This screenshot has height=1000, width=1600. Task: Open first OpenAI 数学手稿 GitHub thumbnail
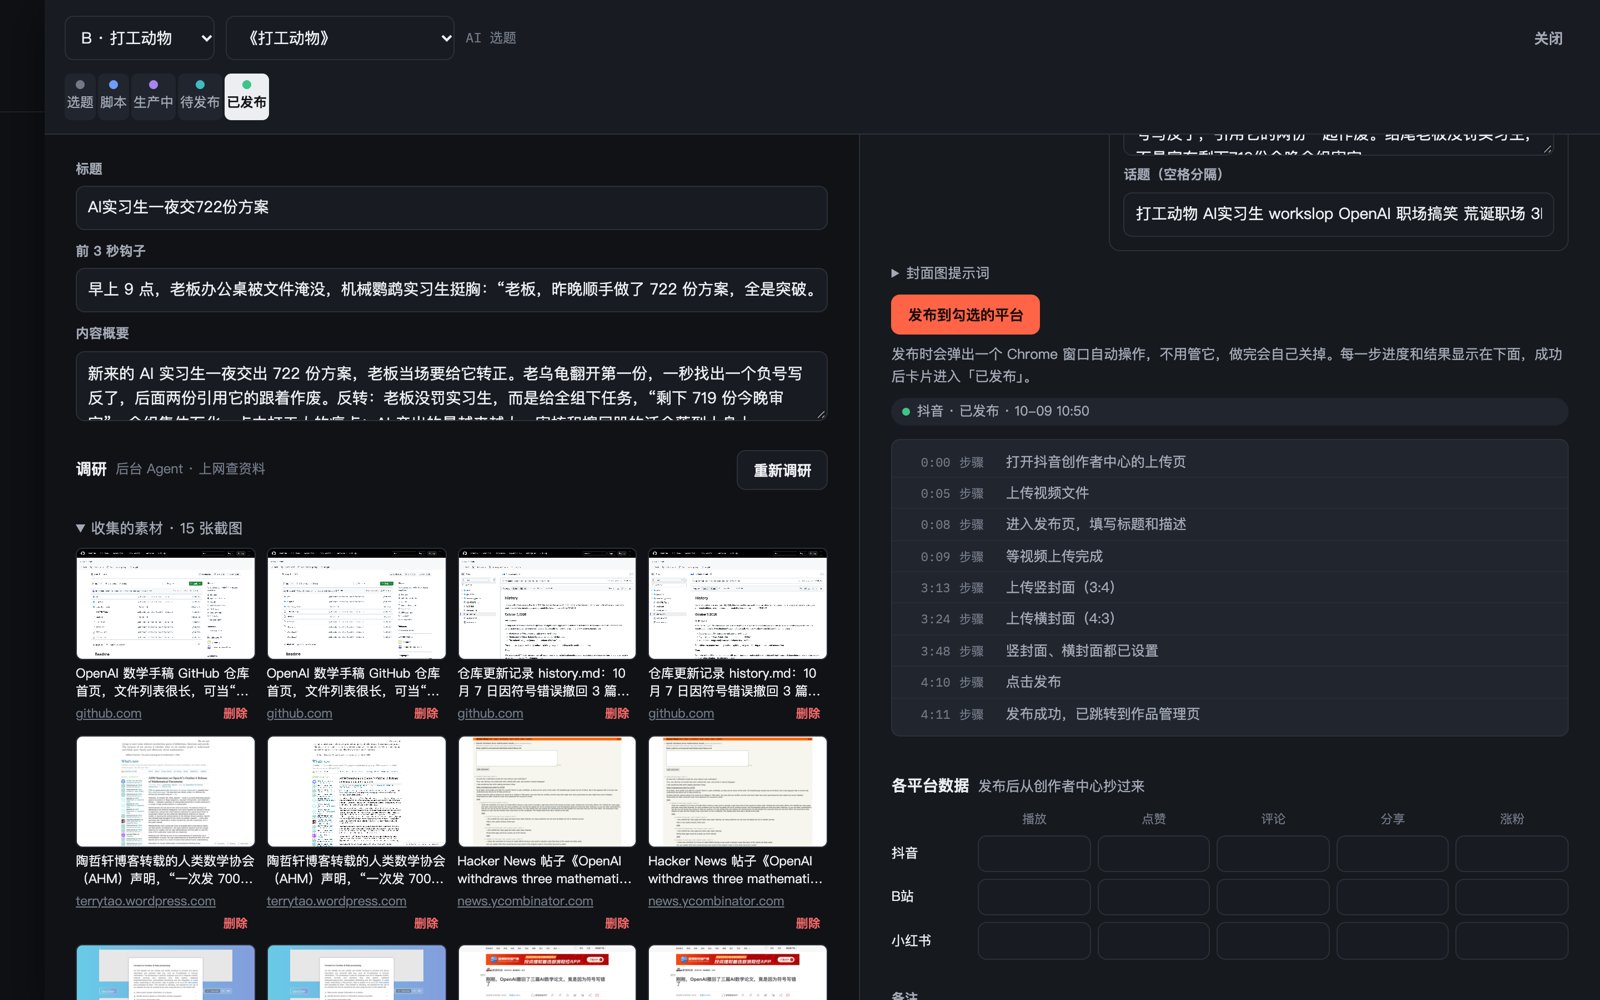coord(166,603)
